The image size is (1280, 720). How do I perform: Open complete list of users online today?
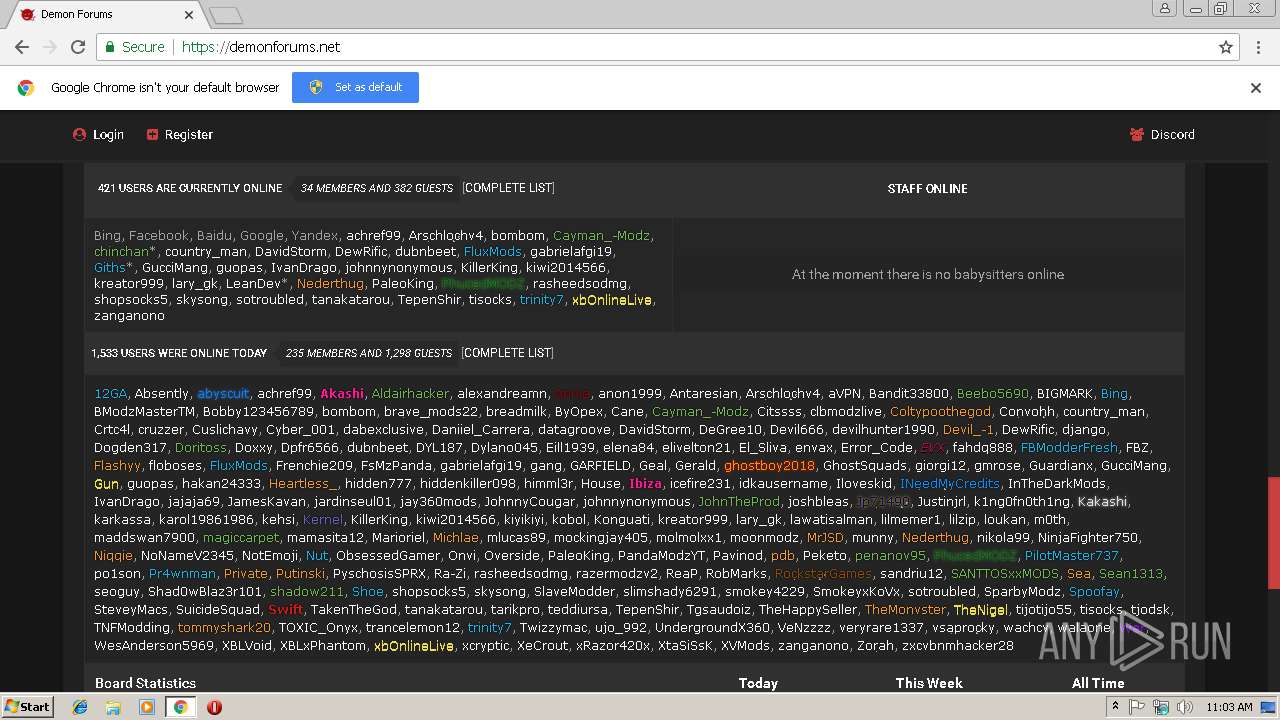pyautogui.click(x=508, y=353)
